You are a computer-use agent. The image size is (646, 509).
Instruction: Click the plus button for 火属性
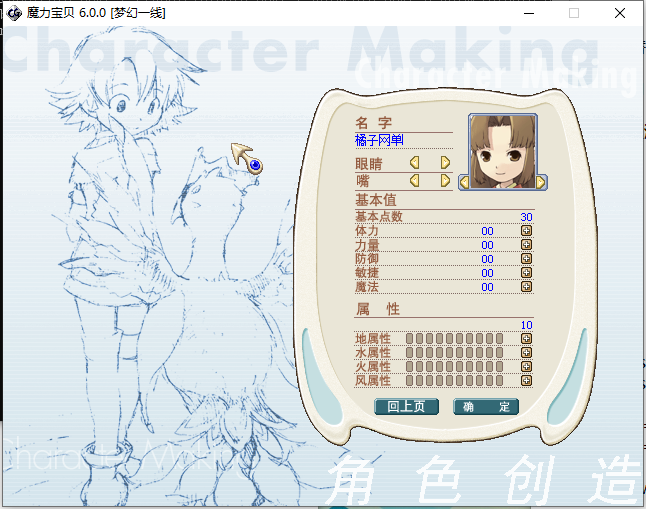(526, 367)
